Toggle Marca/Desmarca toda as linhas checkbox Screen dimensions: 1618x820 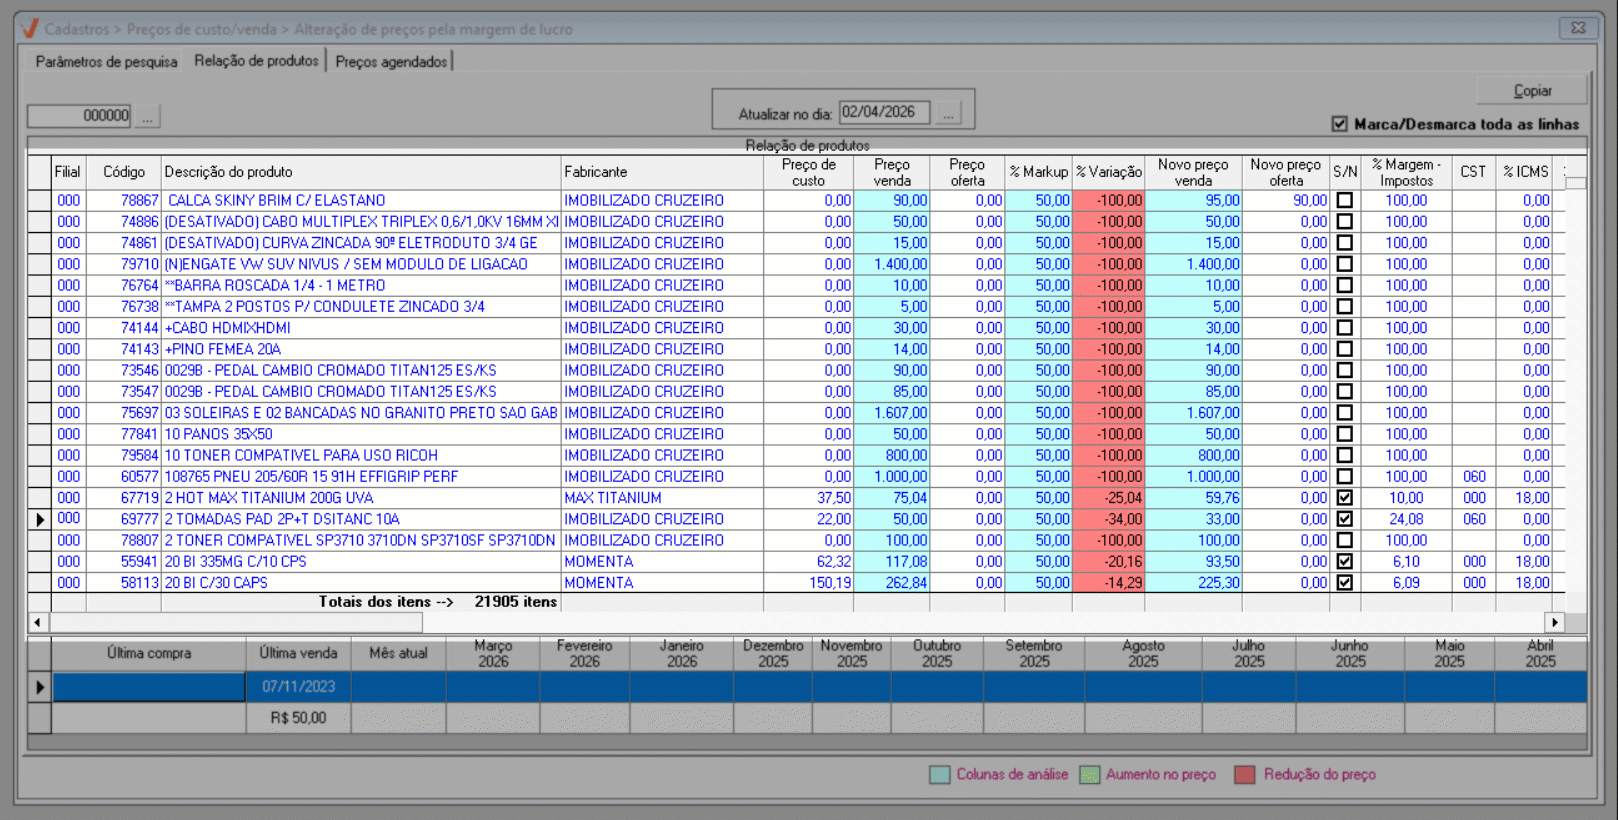(1340, 124)
